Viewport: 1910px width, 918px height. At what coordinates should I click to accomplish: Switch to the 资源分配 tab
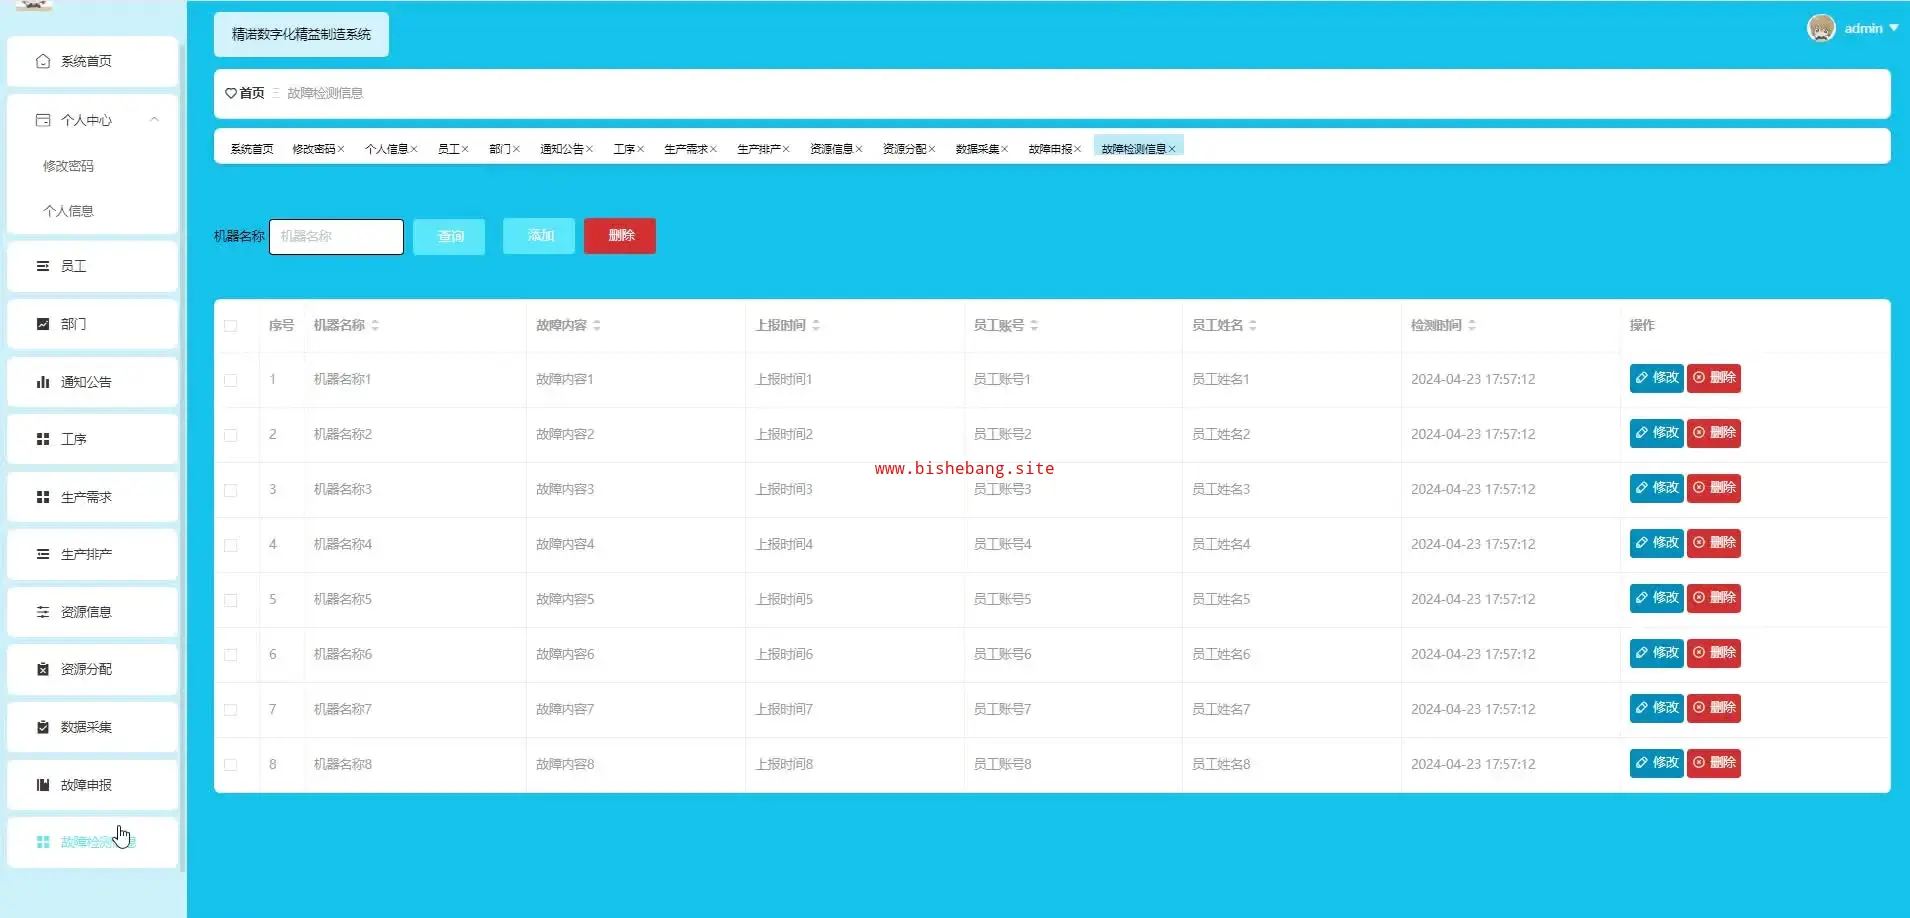pos(904,149)
